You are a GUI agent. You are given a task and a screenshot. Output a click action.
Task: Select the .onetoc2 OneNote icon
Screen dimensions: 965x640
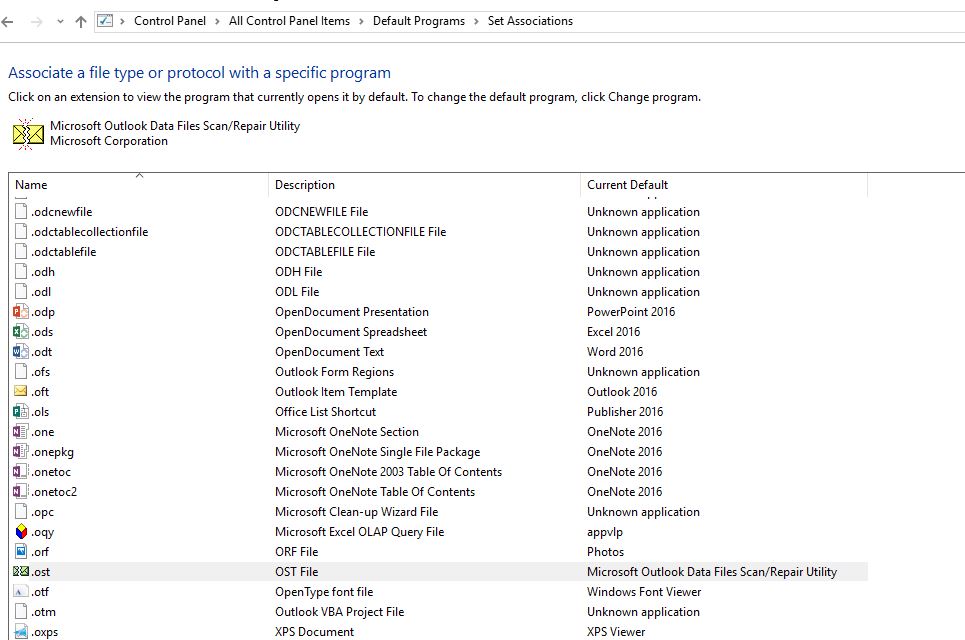(x=21, y=491)
